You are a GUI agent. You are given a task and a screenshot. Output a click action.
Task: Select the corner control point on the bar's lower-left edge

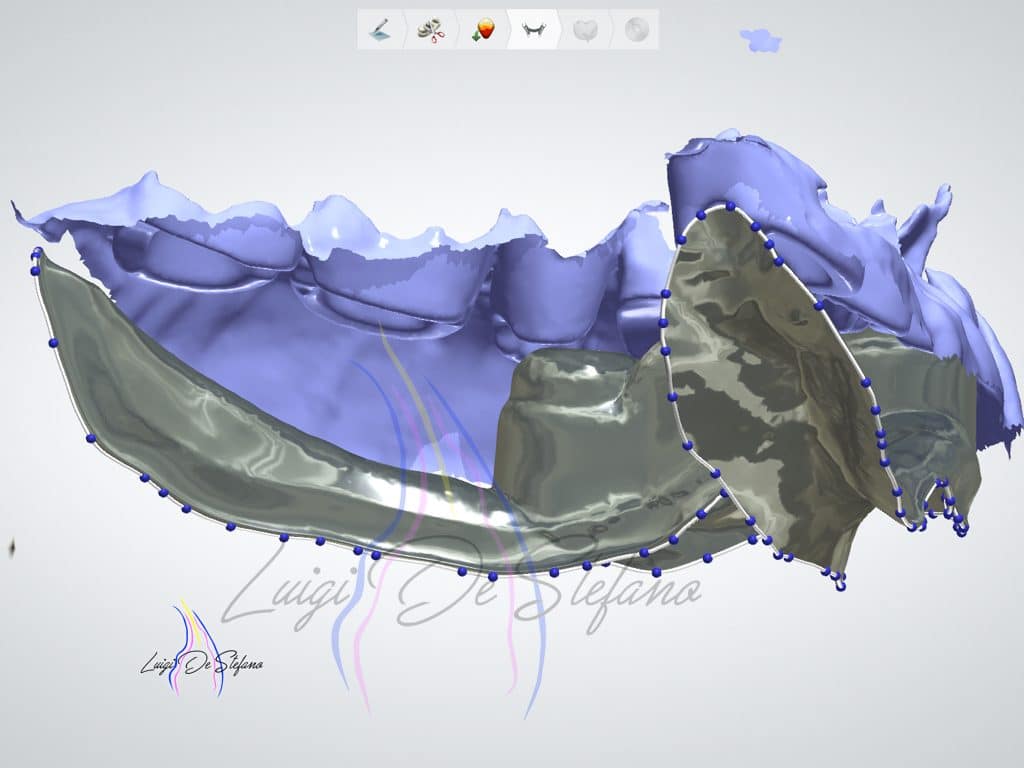pos(90,438)
